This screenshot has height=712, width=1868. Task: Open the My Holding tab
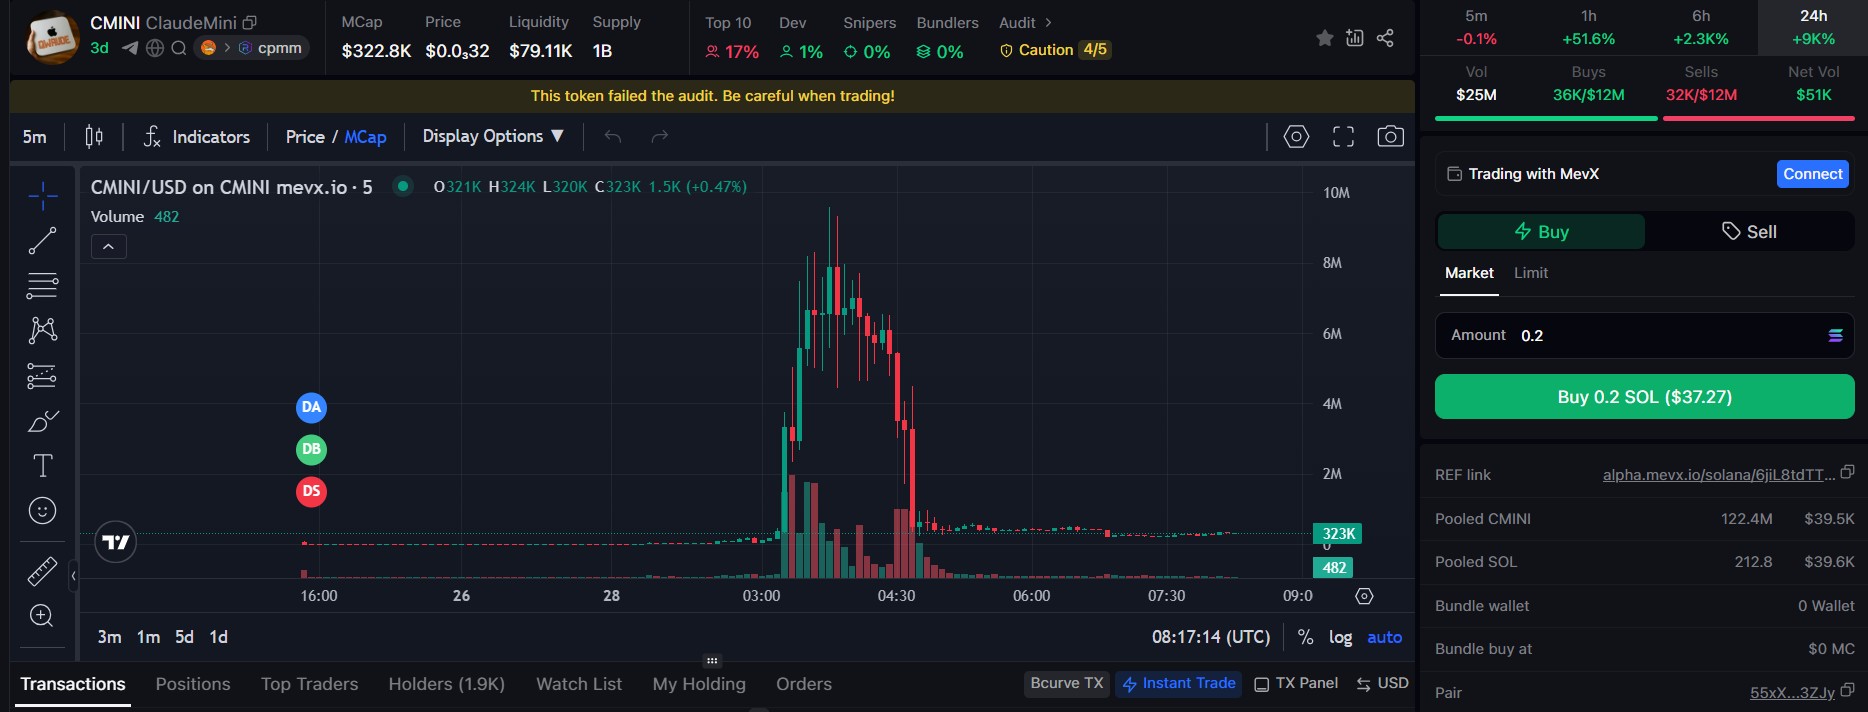[x=699, y=684]
